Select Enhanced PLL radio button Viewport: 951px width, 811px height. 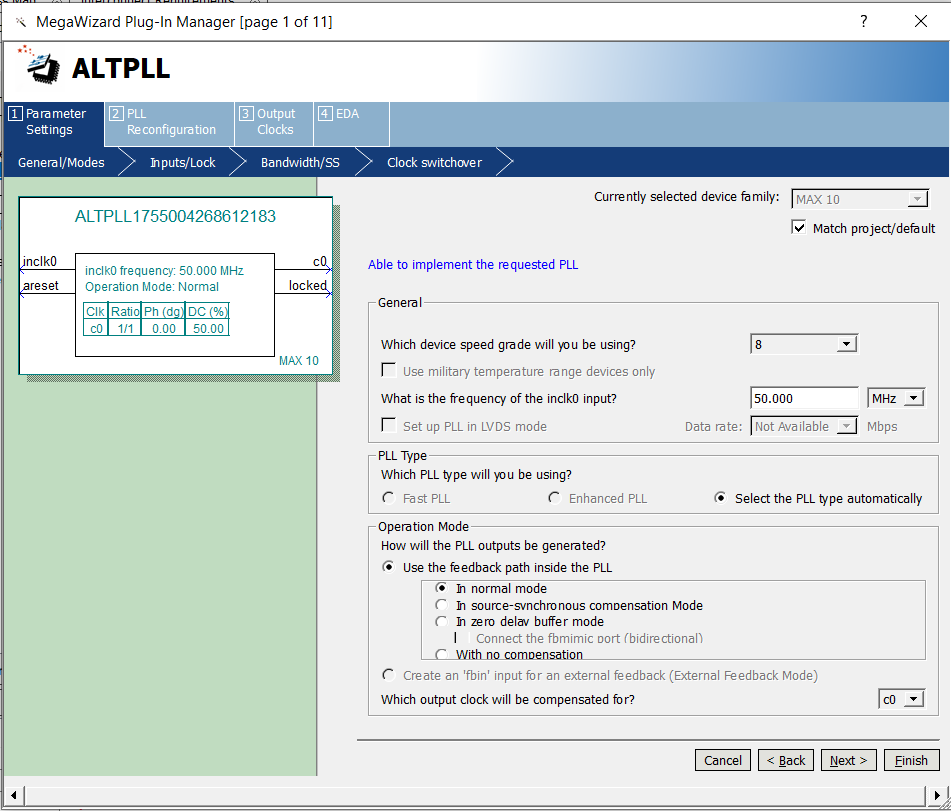click(554, 498)
